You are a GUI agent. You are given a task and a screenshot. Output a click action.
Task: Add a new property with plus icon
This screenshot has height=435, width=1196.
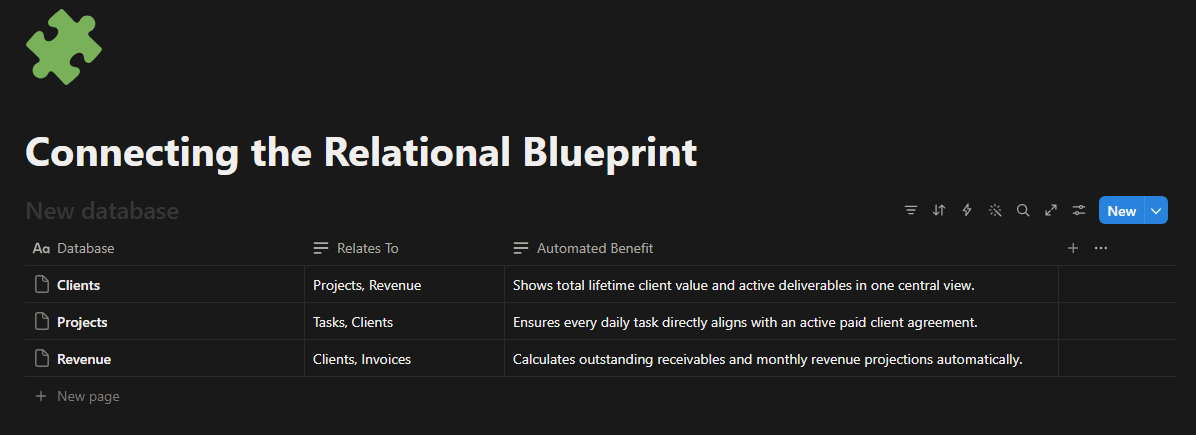point(1072,248)
